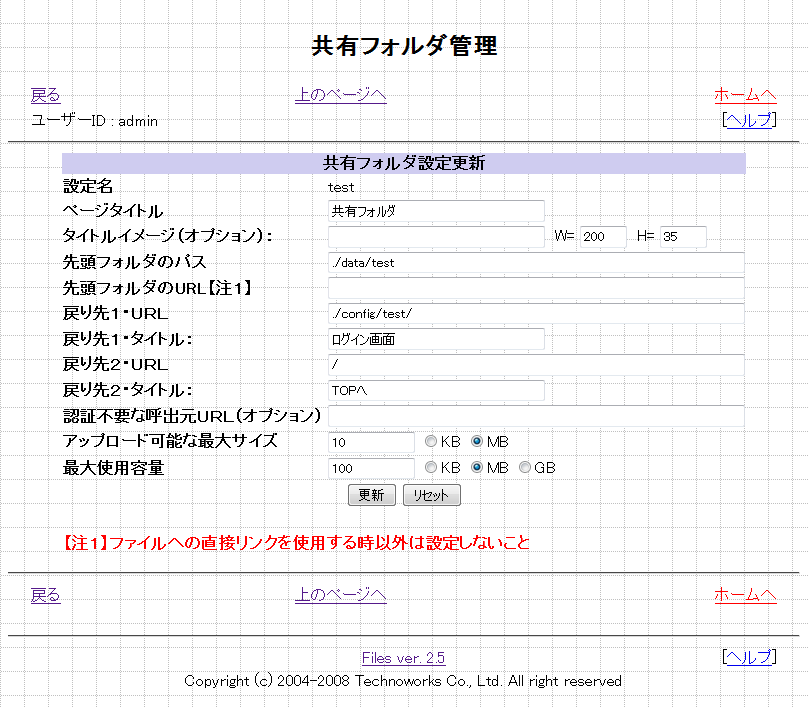Choose KB for 最大使用容量

tap(431, 468)
